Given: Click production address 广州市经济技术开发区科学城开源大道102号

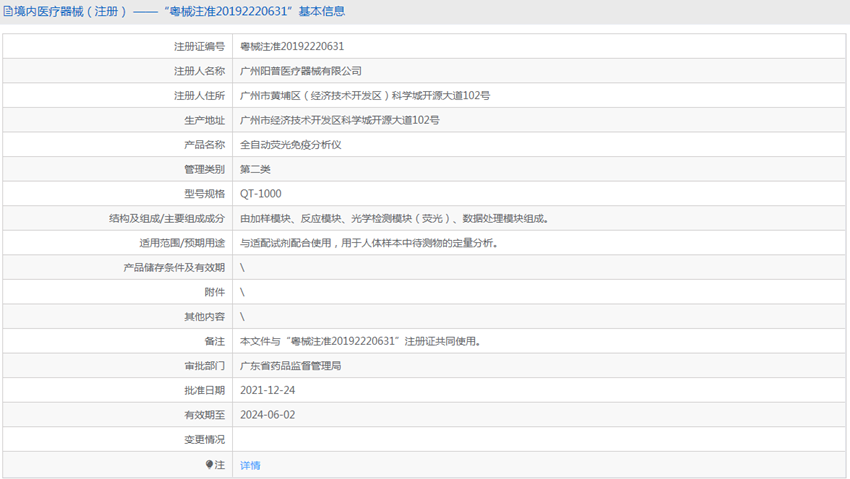Looking at the screenshot, I should pos(339,120).
